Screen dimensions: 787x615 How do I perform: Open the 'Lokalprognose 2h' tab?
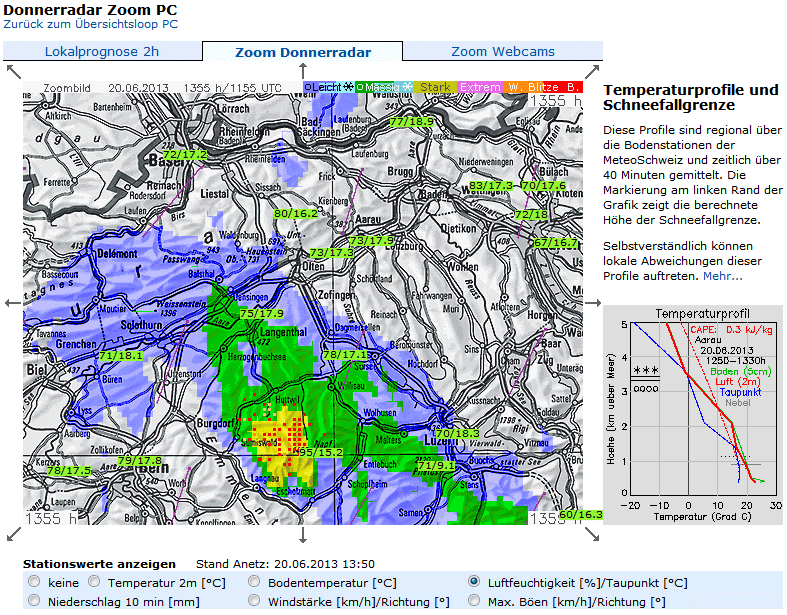(102, 51)
